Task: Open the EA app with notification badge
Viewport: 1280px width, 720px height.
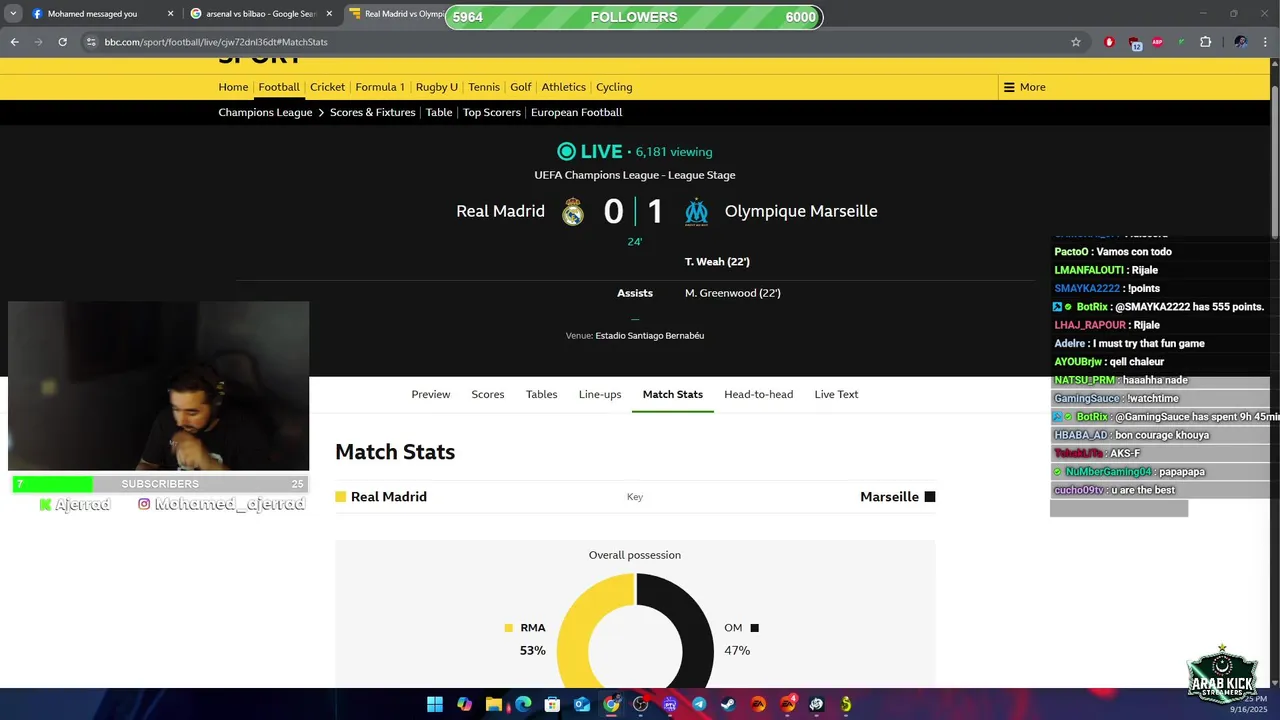Action: point(788,703)
